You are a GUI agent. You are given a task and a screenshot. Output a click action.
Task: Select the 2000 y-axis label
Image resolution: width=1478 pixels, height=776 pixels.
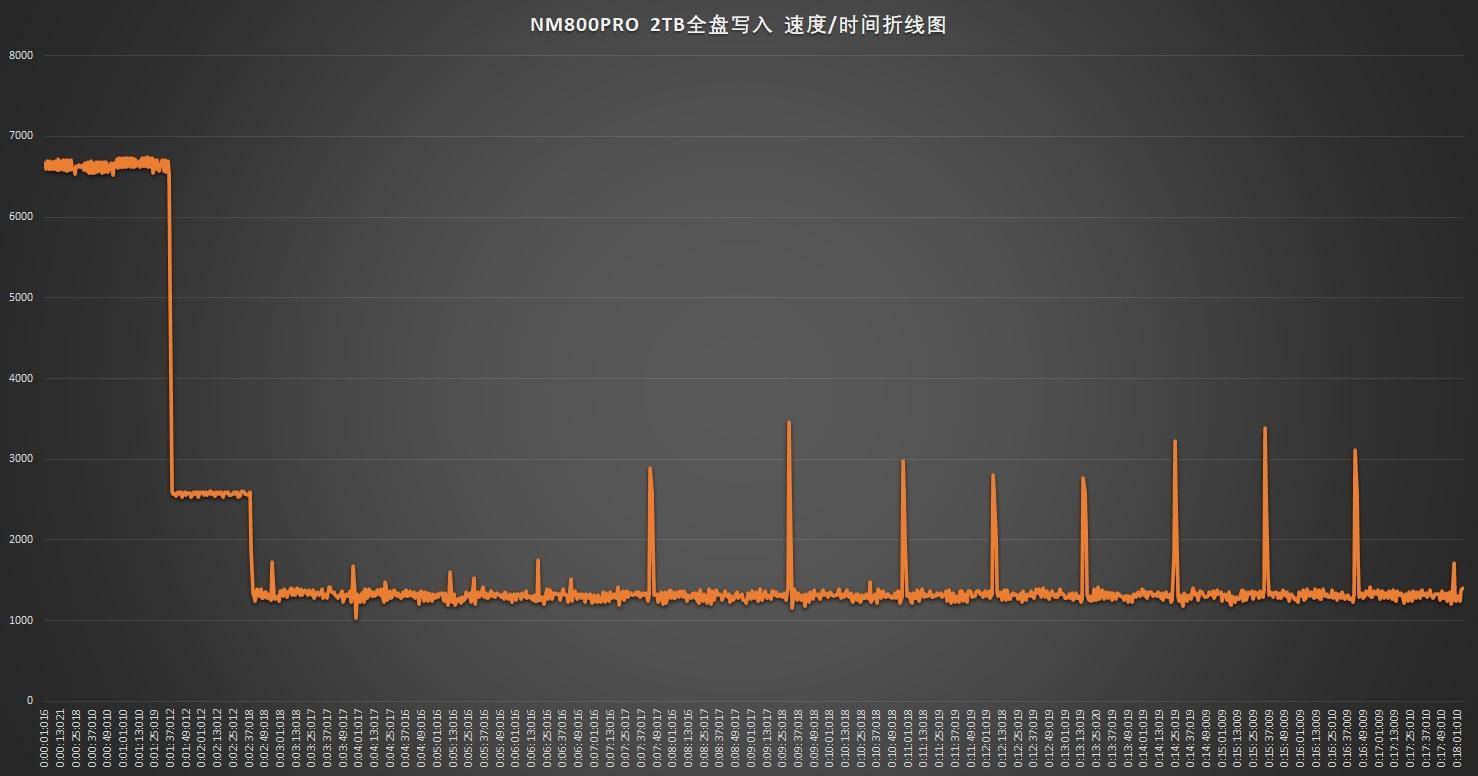21,540
